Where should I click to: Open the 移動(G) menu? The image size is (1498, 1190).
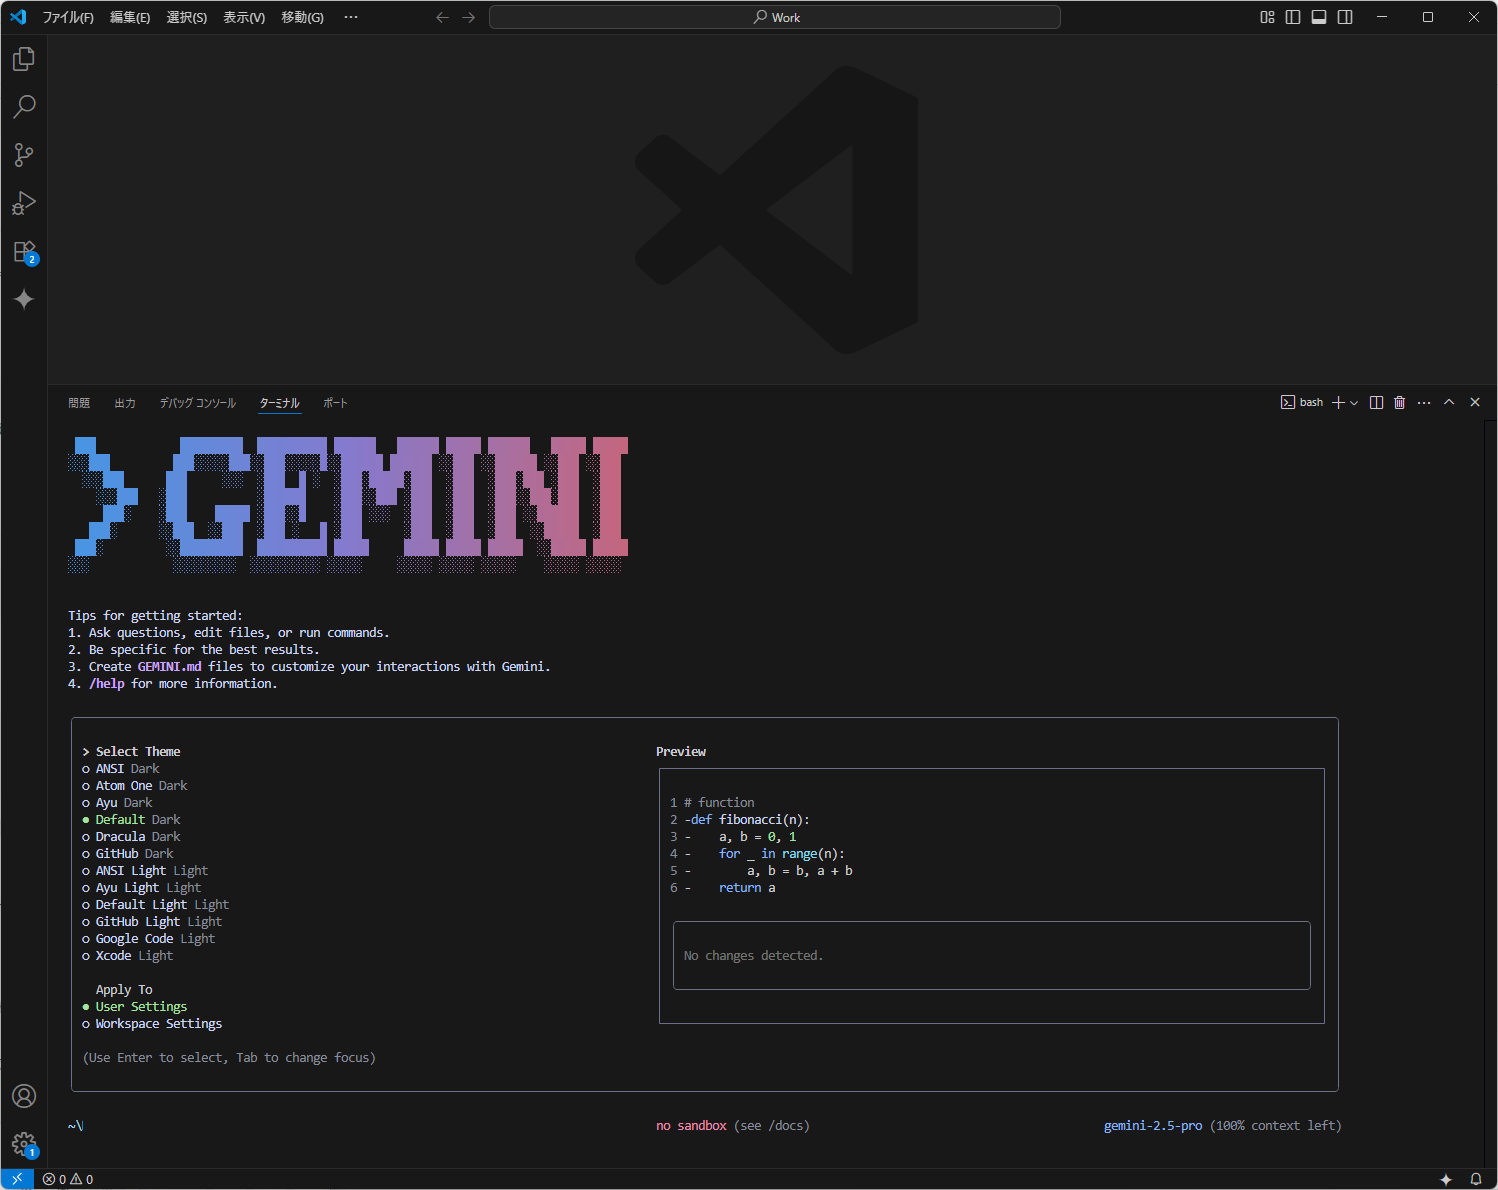pos(302,17)
